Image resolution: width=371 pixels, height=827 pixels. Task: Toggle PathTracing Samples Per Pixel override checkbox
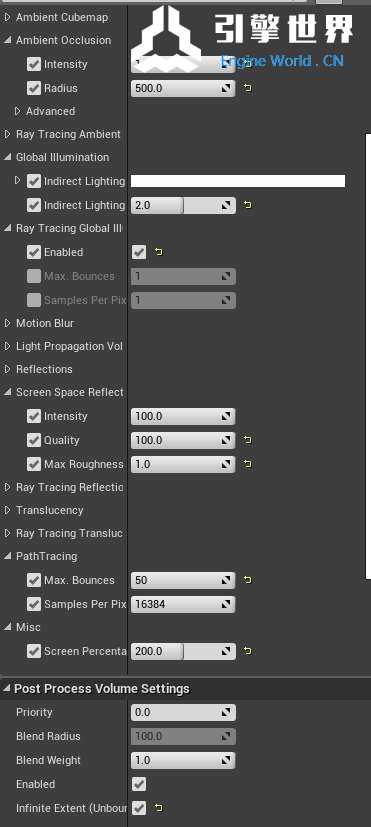pos(34,604)
